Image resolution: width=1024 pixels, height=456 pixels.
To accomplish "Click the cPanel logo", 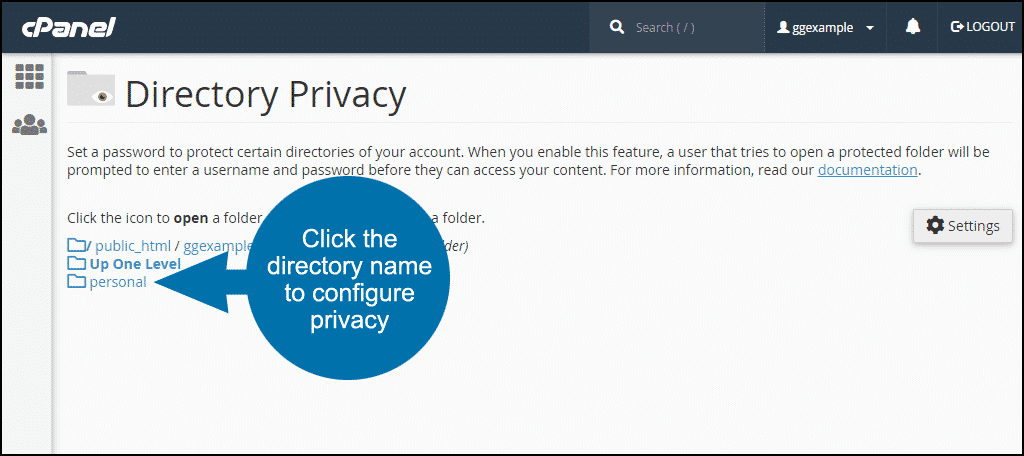I will (x=69, y=27).
